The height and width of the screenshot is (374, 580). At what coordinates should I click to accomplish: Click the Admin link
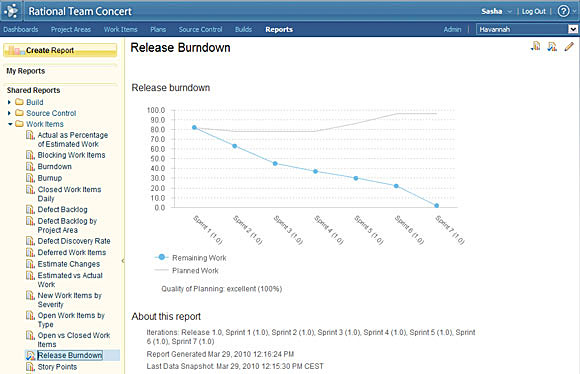[452, 29]
